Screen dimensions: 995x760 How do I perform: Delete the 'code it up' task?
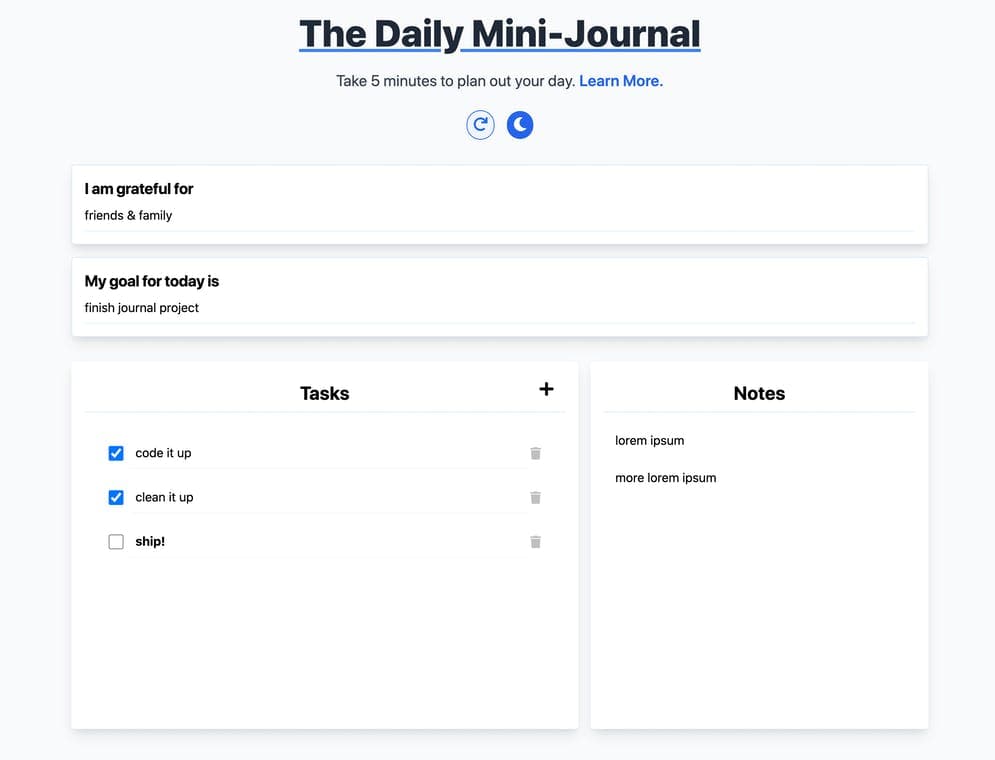[535, 453]
